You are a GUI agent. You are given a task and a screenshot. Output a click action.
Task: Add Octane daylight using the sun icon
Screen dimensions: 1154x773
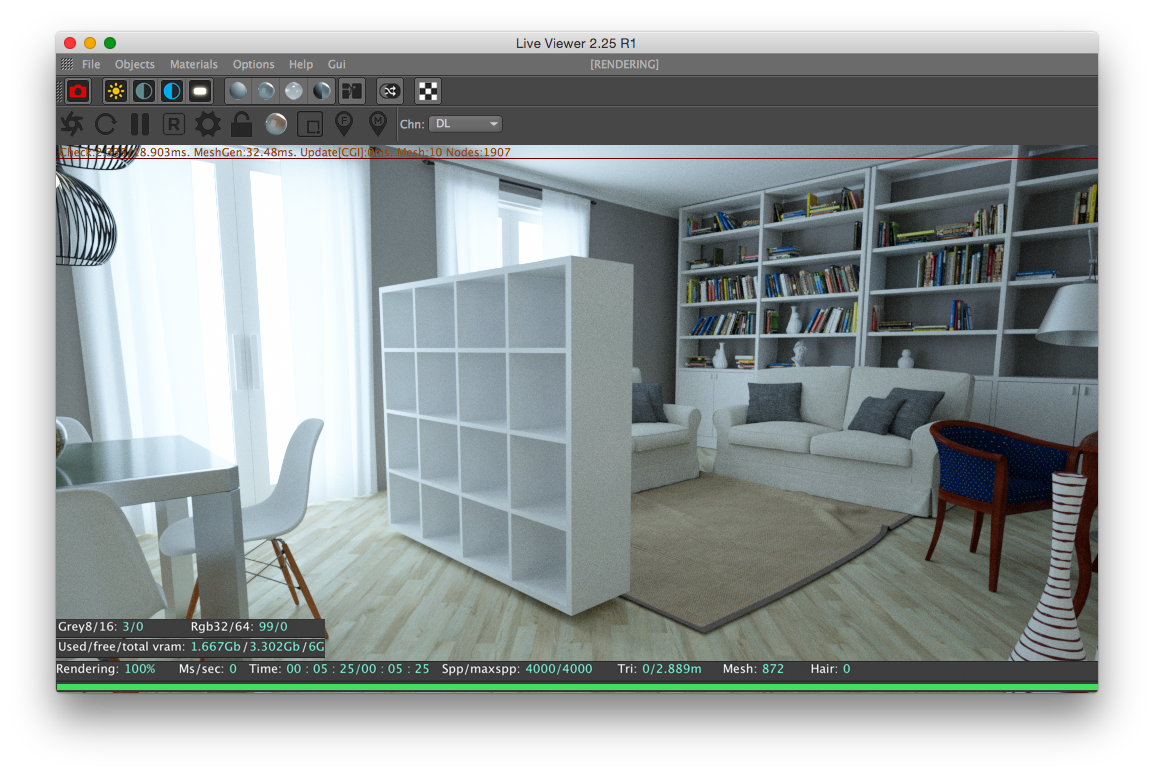(x=116, y=91)
